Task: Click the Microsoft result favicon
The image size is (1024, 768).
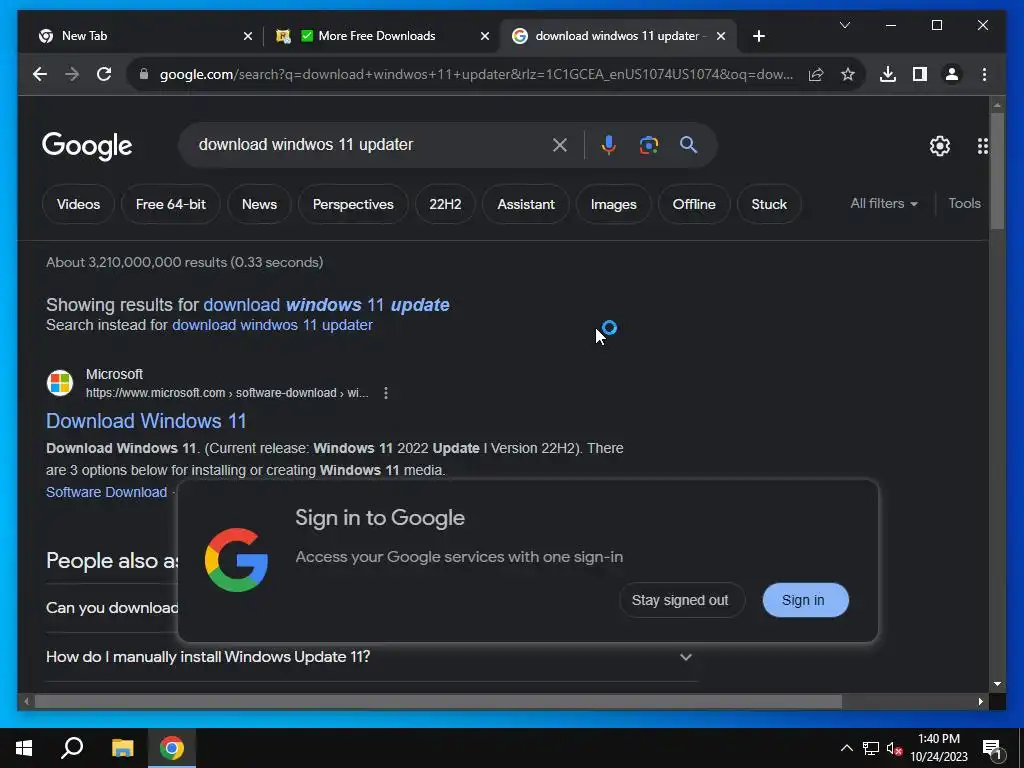Action: (60, 383)
